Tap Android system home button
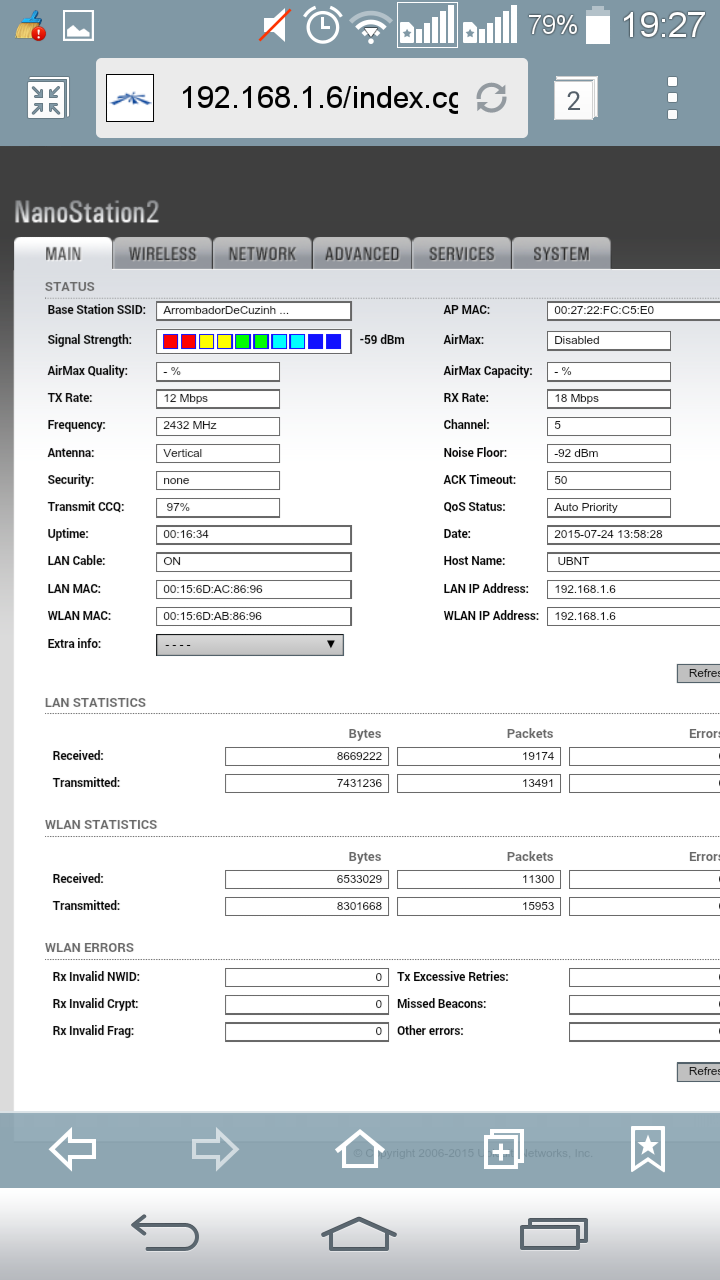The height and width of the screenshot is (1280, 720). point(359,1233)
